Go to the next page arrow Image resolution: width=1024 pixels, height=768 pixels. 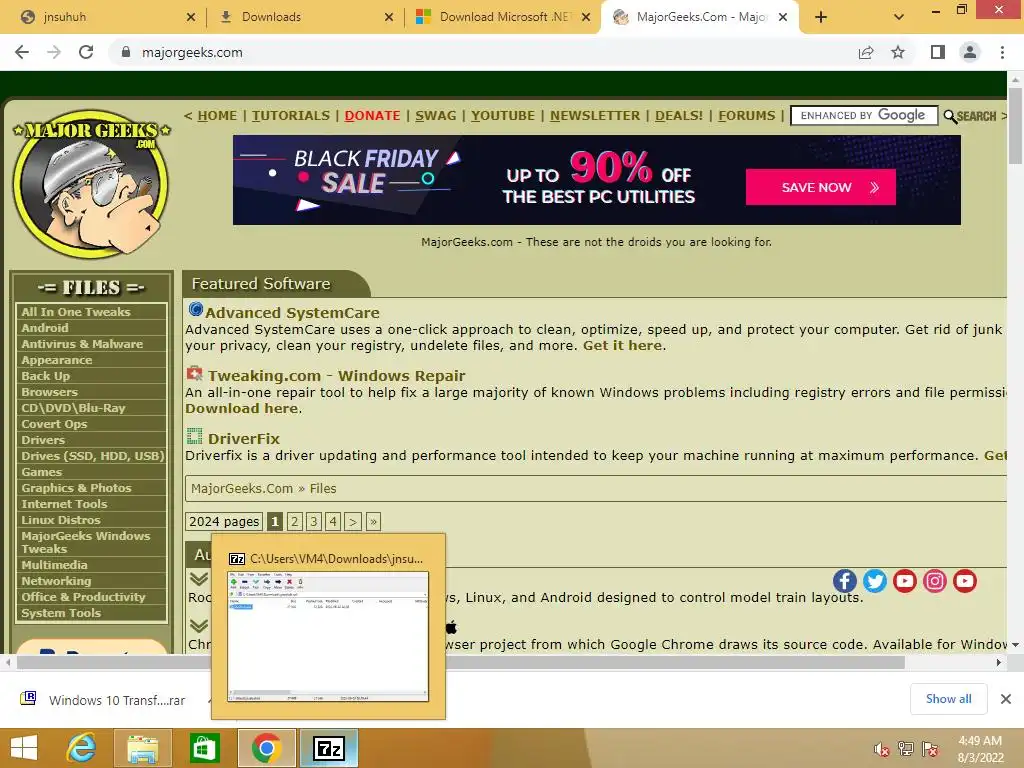[353, 521]
